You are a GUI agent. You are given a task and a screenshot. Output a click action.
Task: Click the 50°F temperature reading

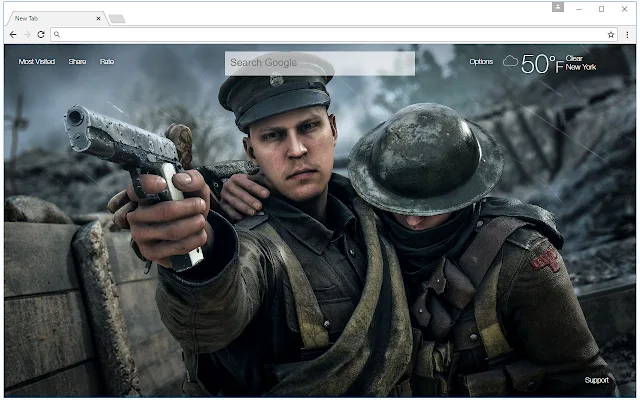pyautogui.click(x=542, y=64)
